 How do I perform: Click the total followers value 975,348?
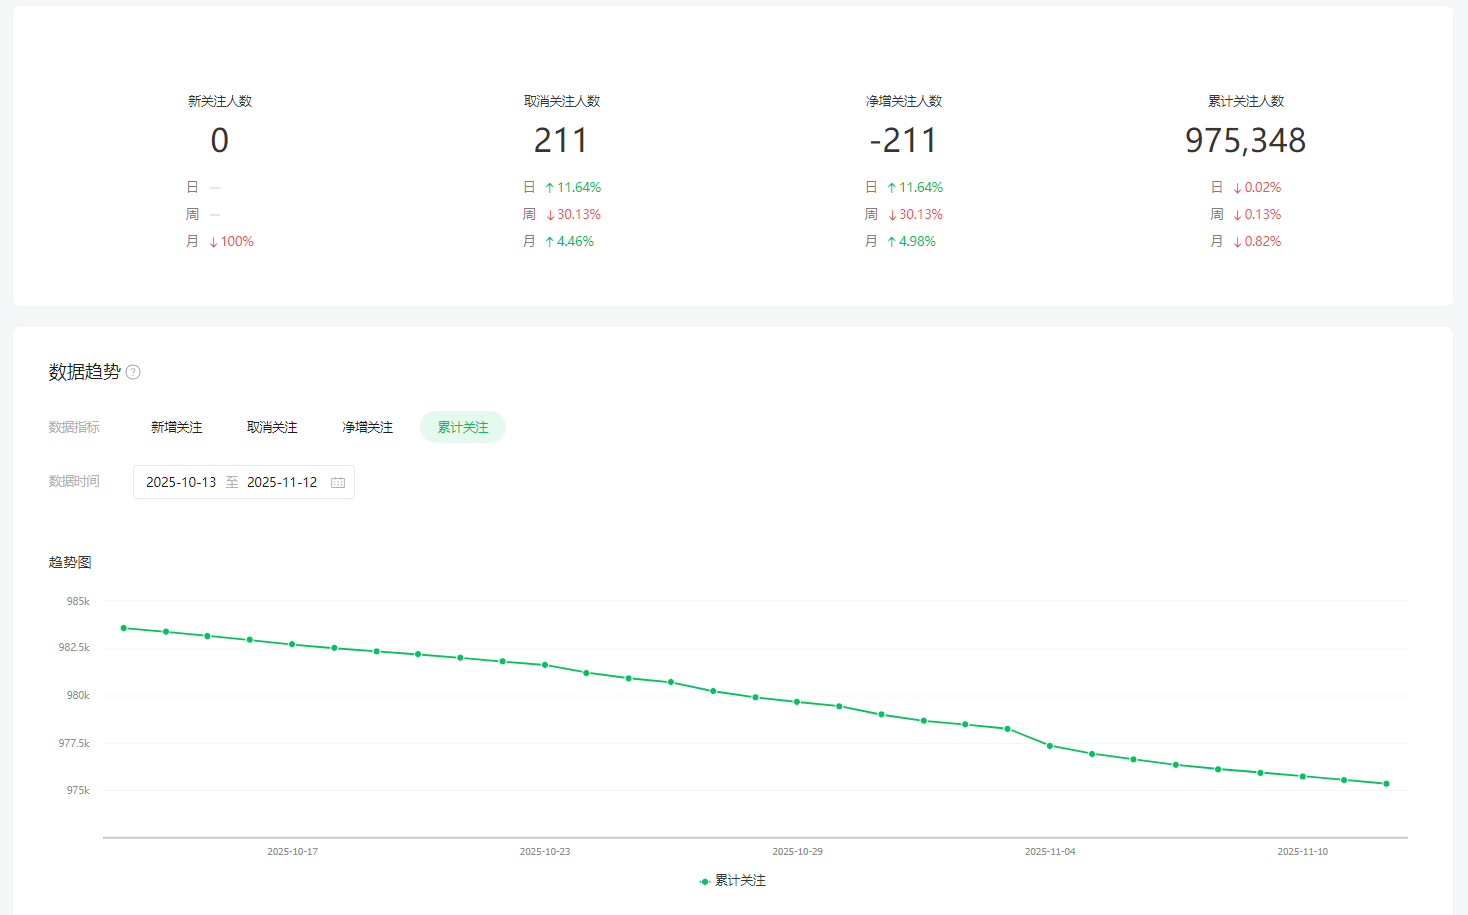[1246, 140]
